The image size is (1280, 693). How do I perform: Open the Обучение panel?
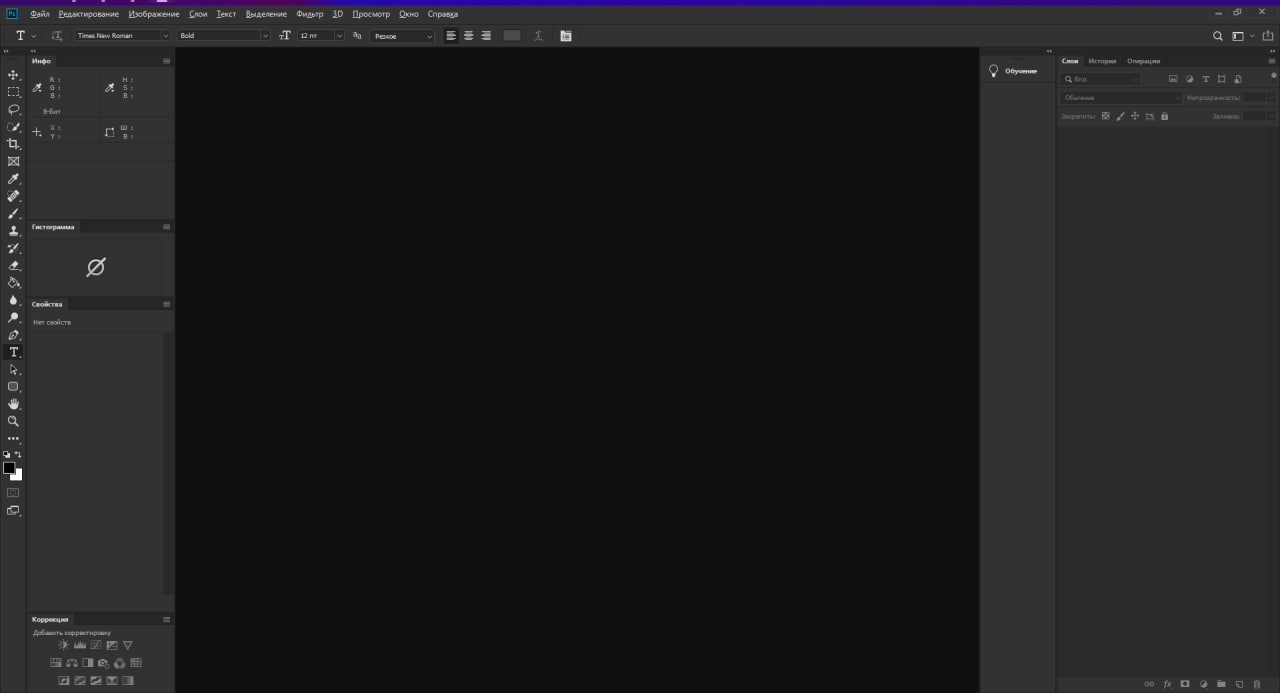(x=1014, y=71)
